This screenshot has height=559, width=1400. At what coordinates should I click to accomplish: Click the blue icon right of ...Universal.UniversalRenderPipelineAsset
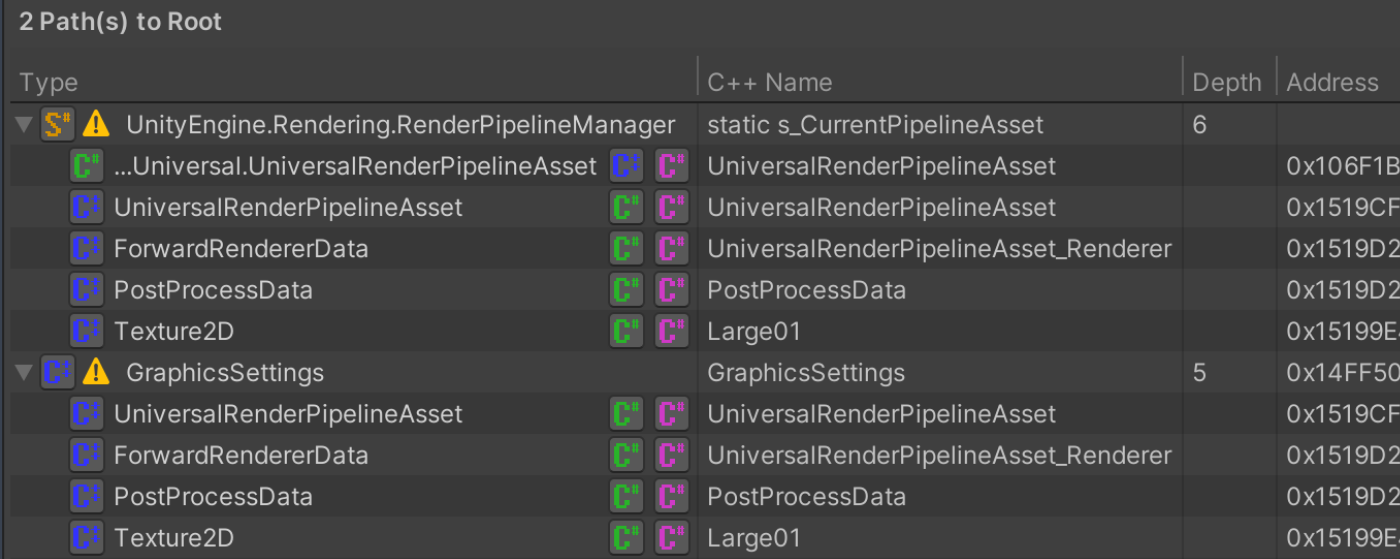pos(627,166)
